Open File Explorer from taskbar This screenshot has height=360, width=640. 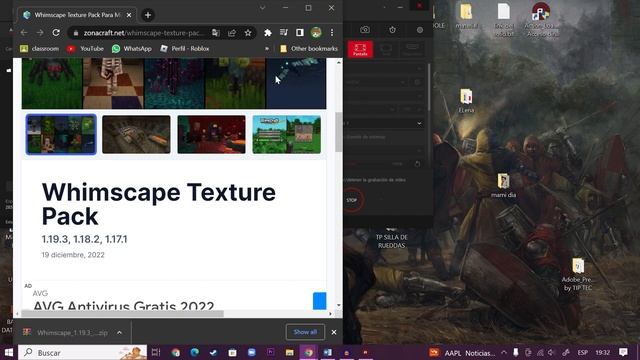(290, 352)
